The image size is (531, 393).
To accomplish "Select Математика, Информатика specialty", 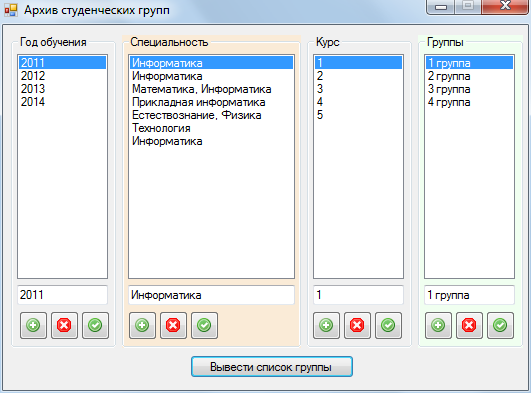I will pos(212,89).
